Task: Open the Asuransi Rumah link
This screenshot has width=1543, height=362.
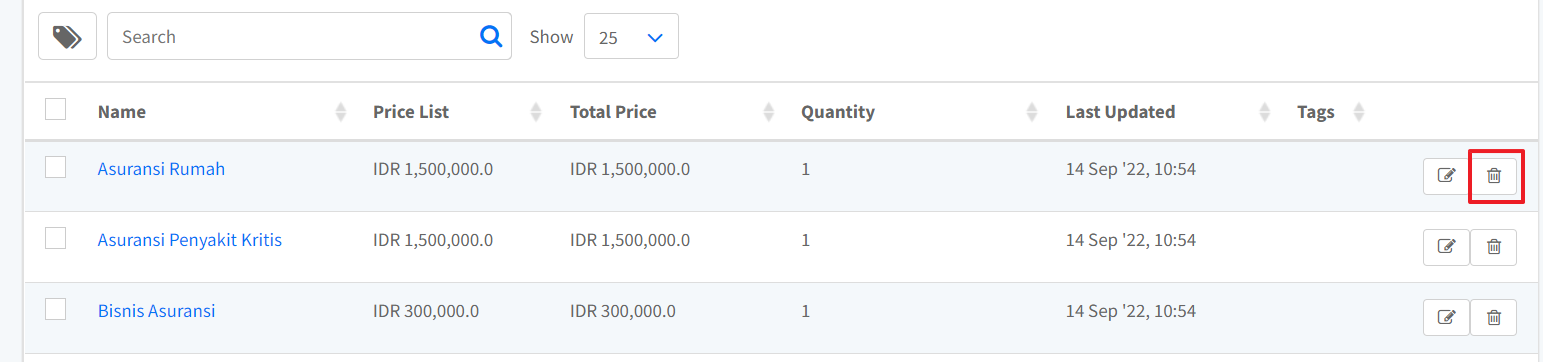Action: click(161, 169)
